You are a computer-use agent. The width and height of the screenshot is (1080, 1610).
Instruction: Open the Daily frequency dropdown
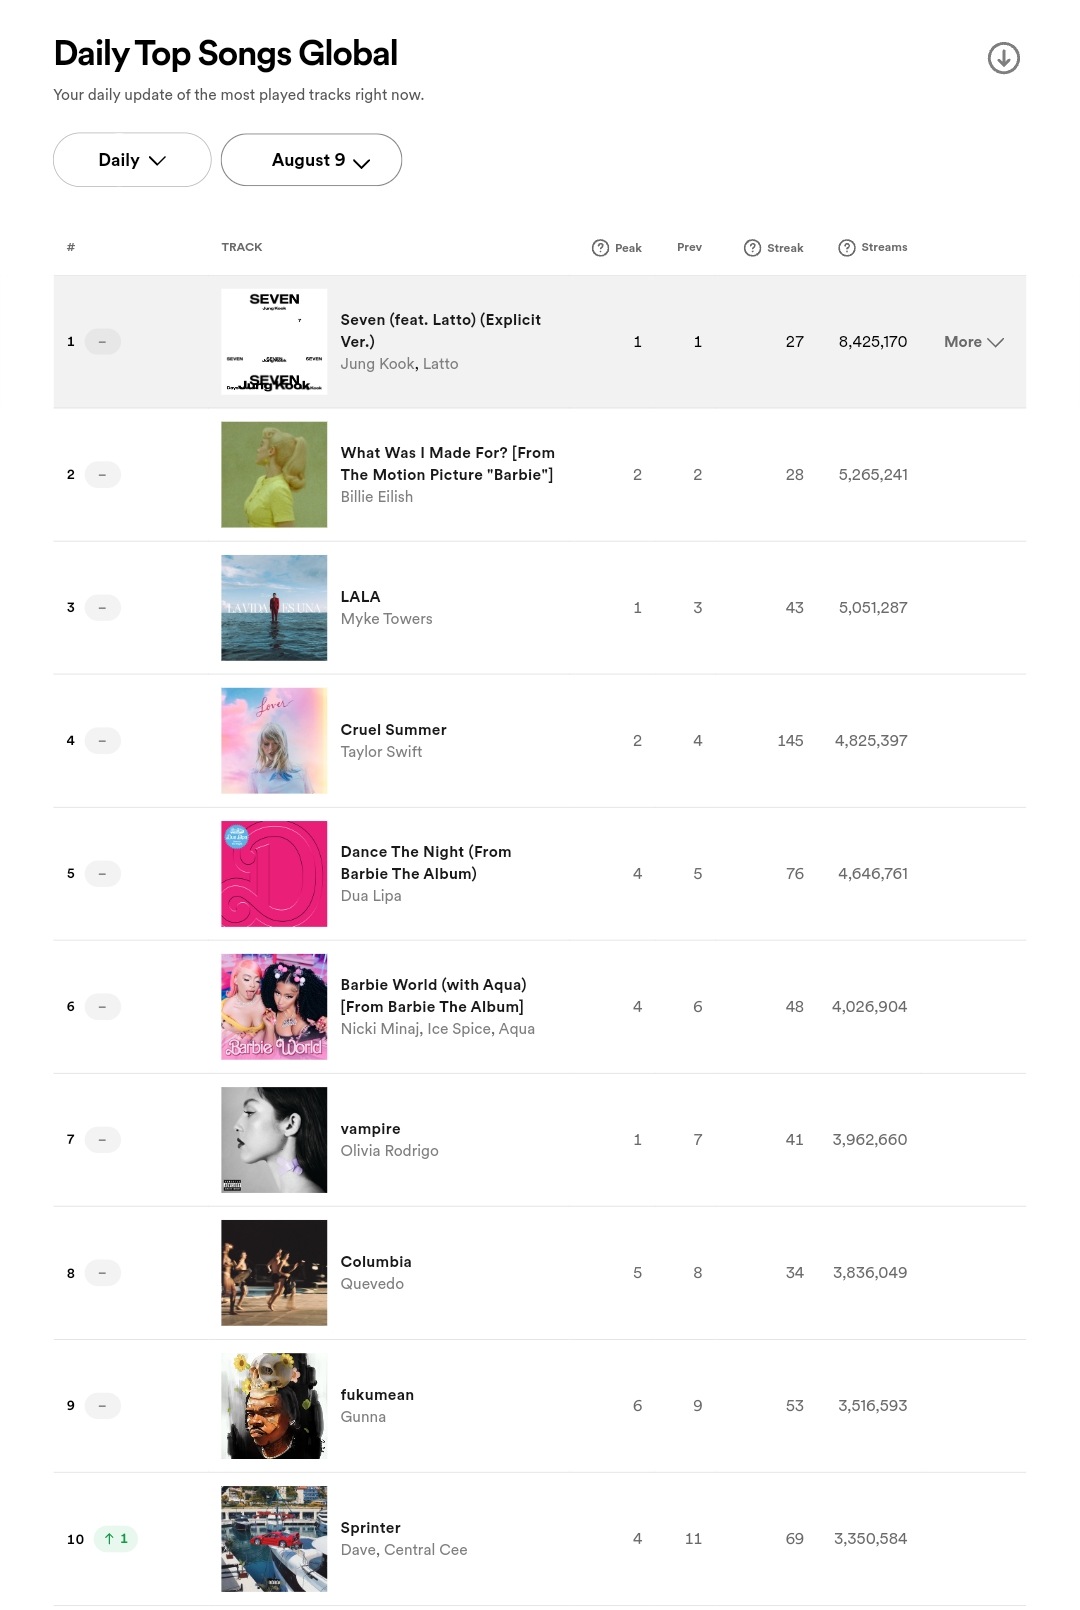point(132,160)
